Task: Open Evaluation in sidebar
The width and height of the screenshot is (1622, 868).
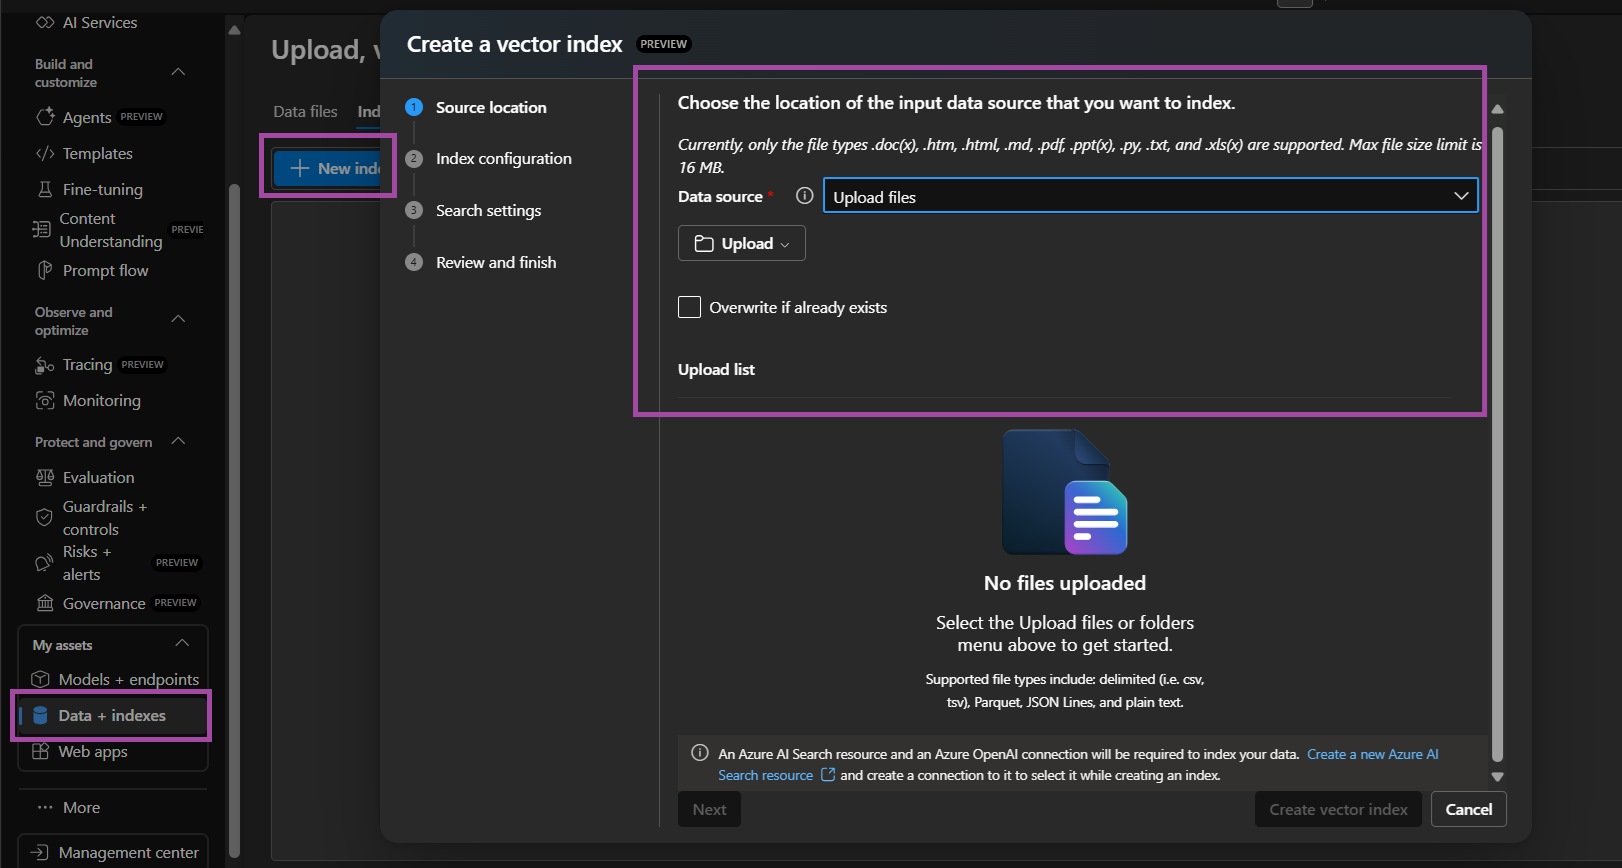Action: [98, 477]
